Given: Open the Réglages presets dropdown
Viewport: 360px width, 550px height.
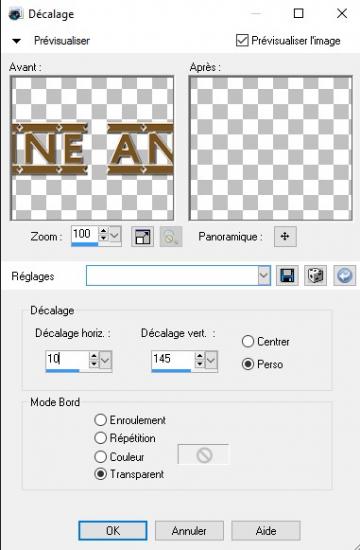Looking at the screenshot, I should tap(264, 276).
